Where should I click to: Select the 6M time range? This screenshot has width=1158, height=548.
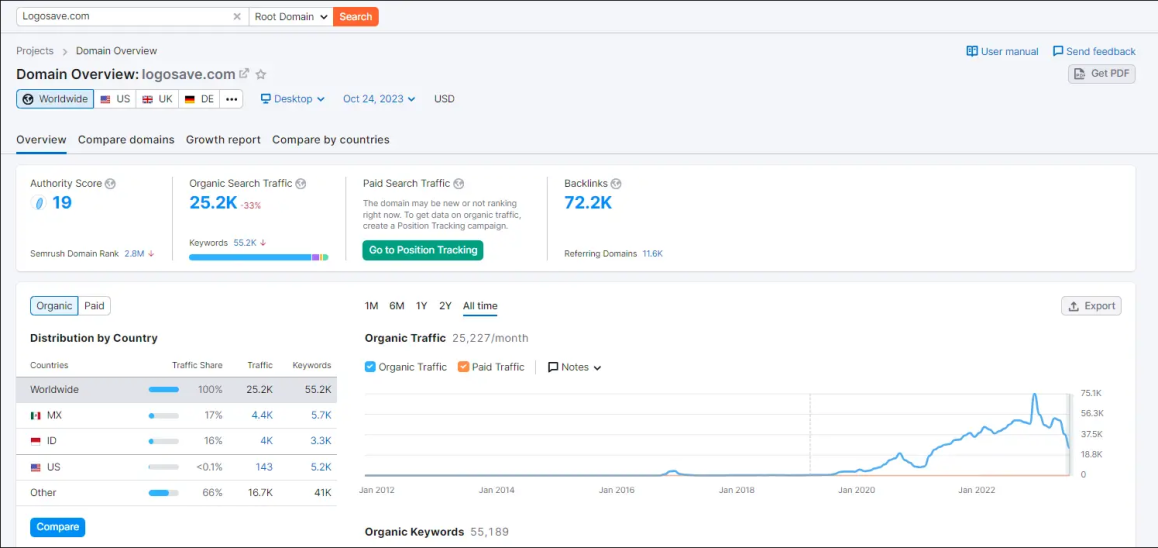click(397, 306)
